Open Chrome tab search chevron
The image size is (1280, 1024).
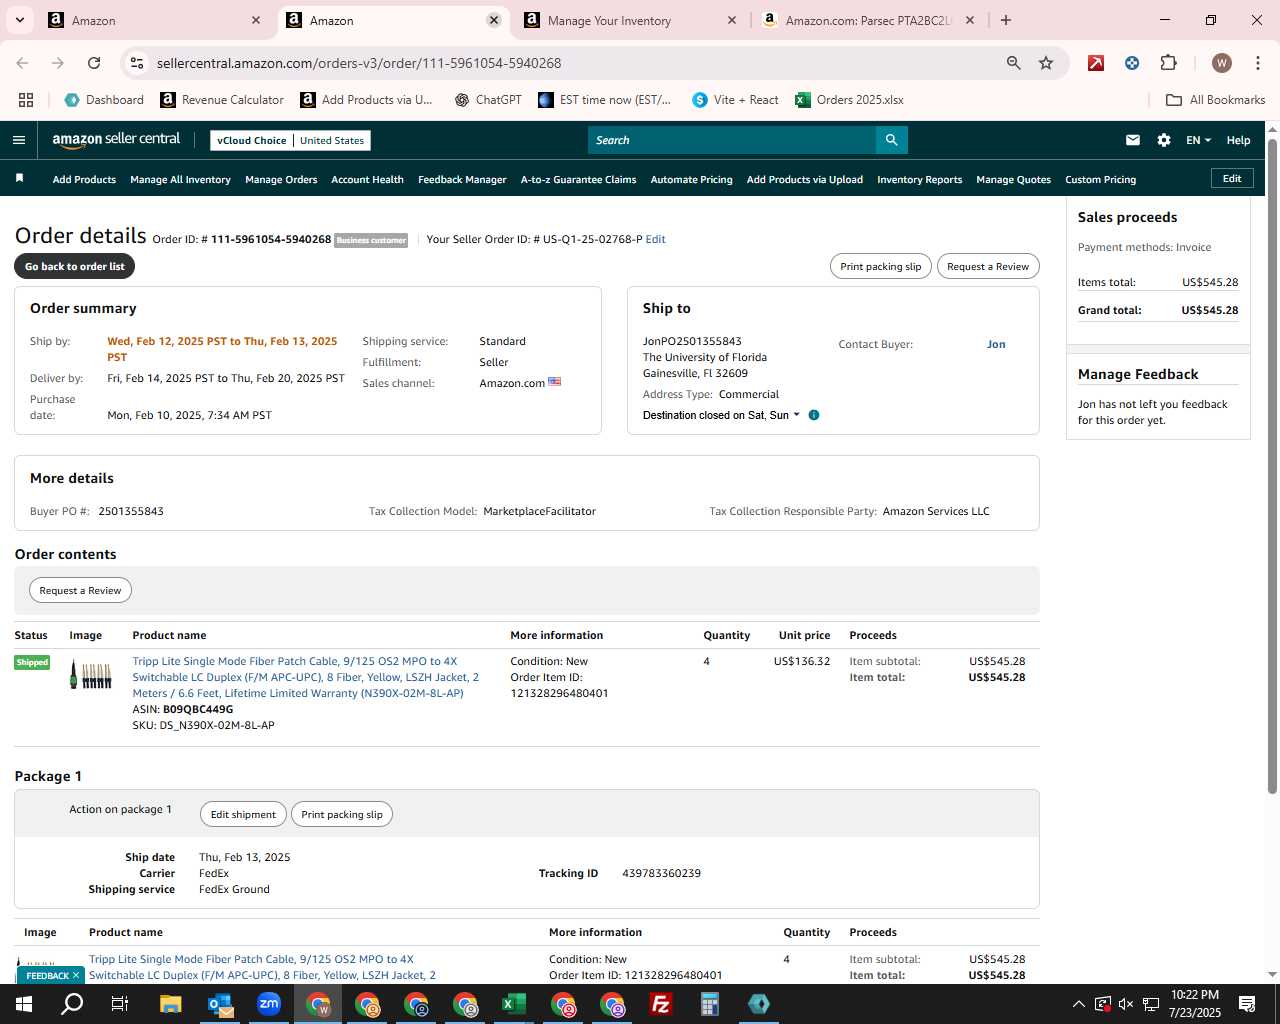tap(20, 20)
